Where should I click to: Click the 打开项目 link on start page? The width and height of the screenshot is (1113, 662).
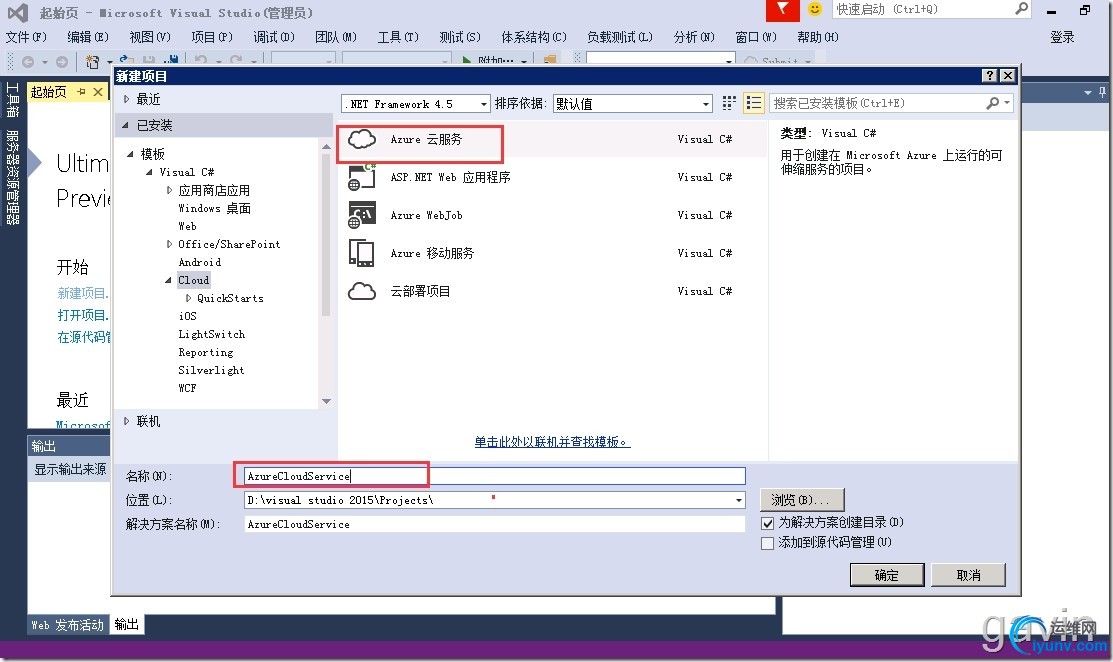click(83, 315)
